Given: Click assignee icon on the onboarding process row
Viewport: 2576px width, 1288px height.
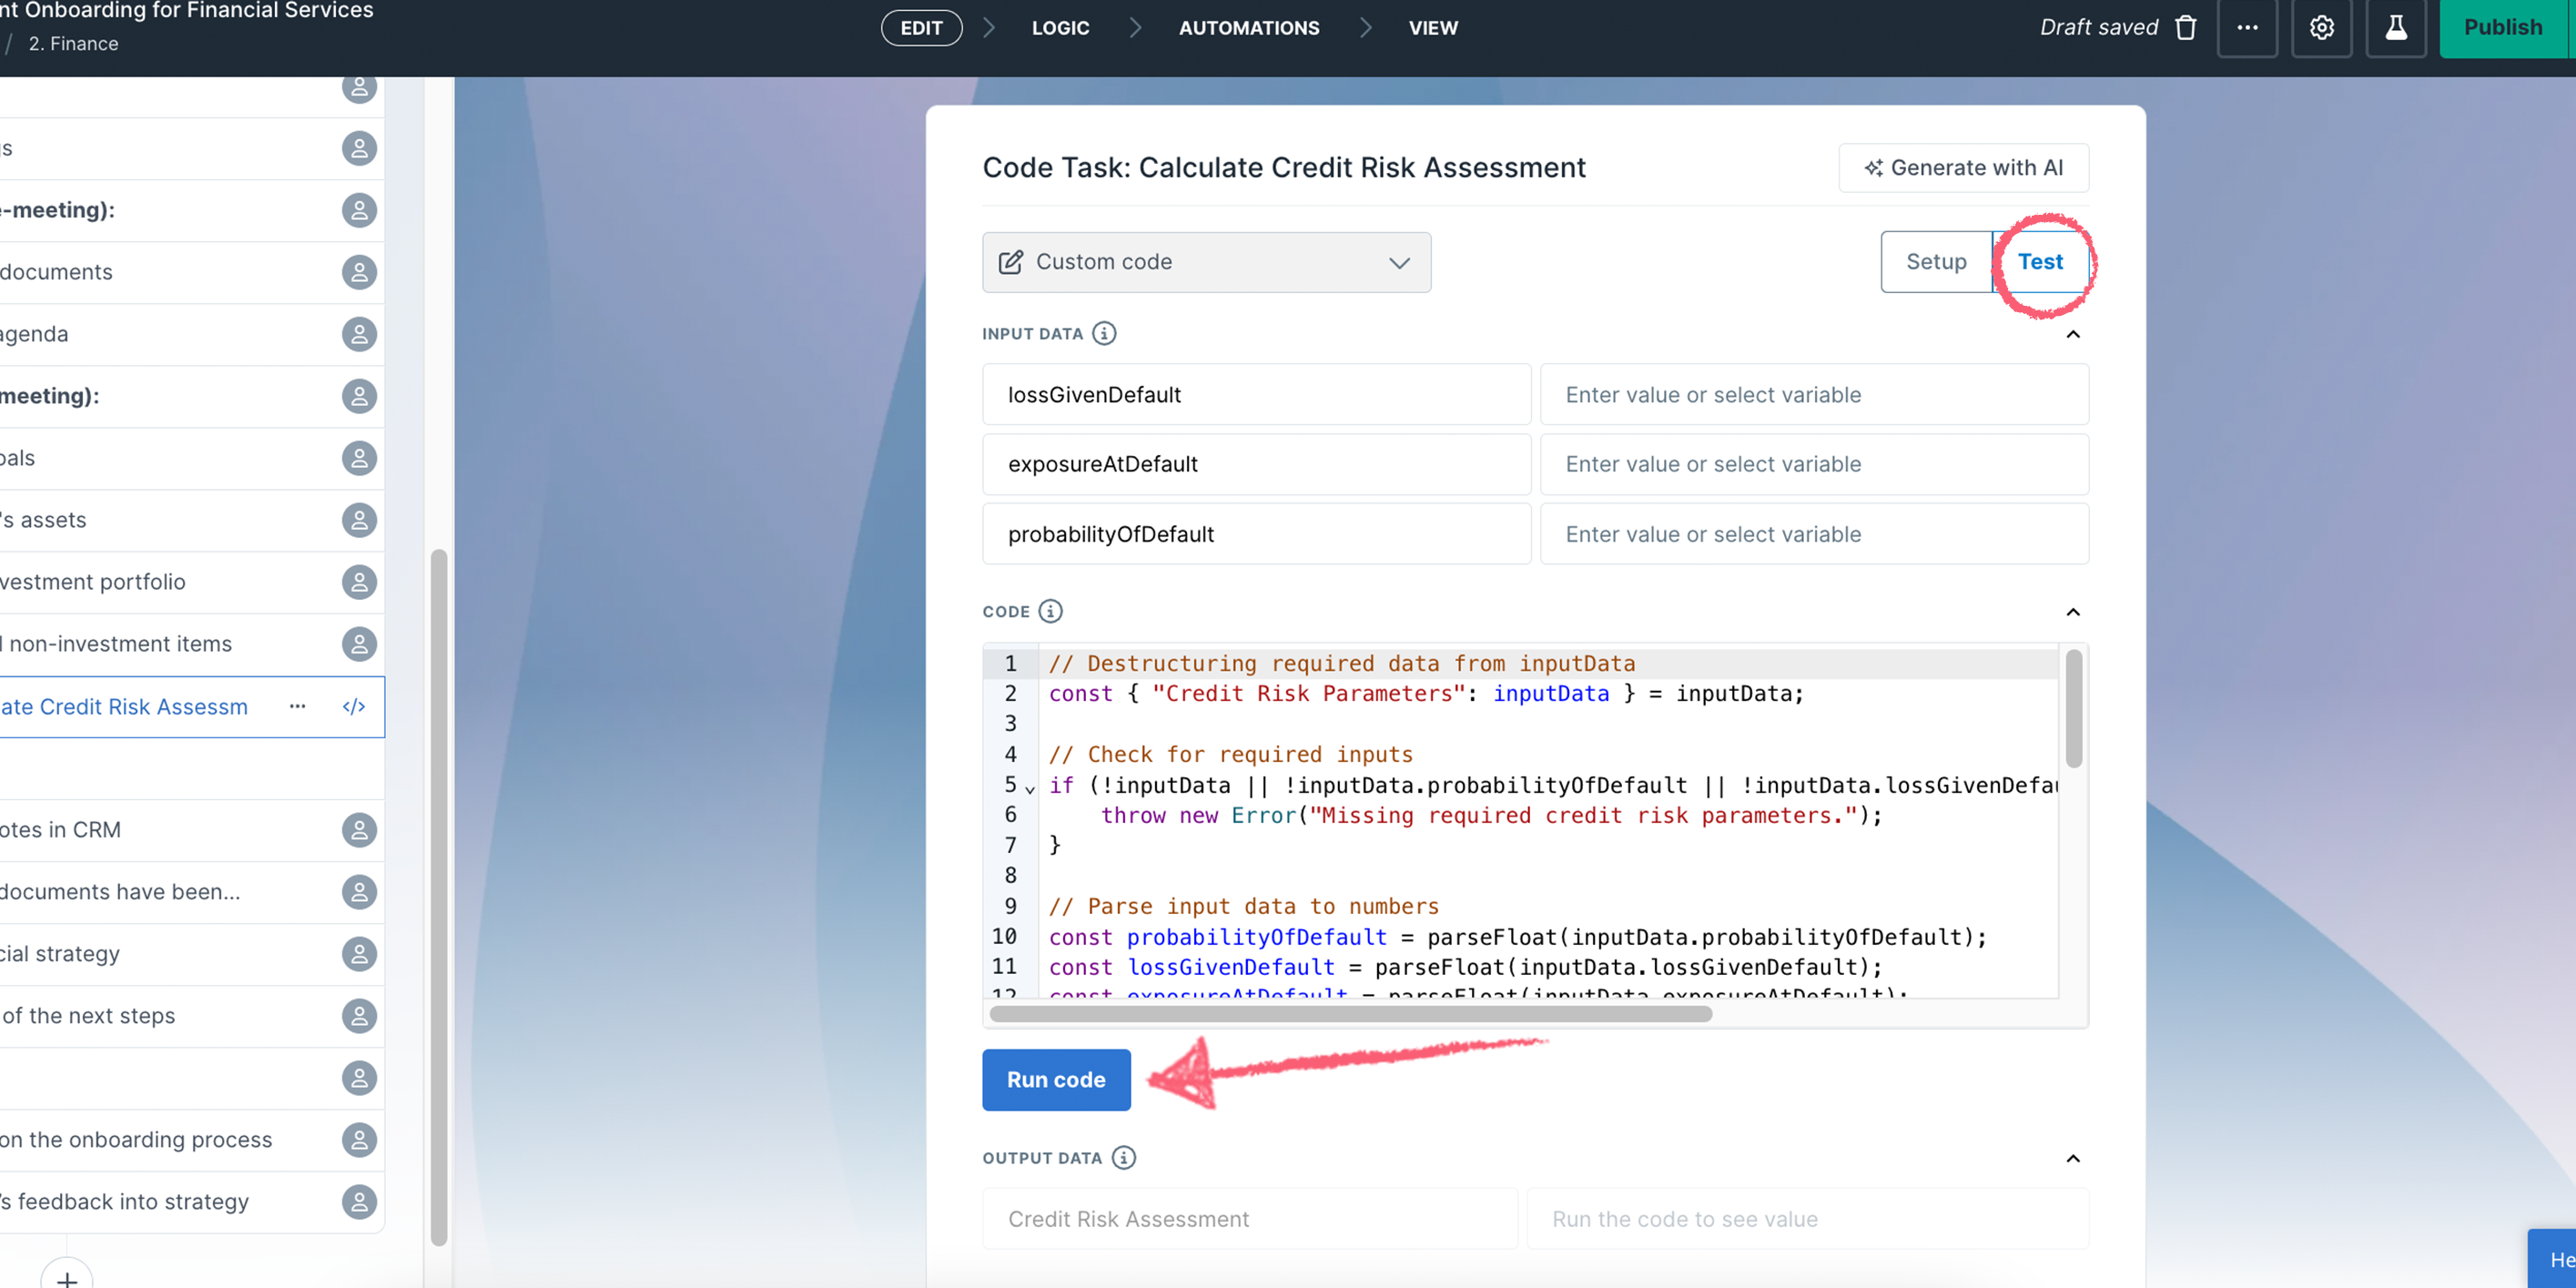Looking at the screenshot, I should [x=359, y=1140].
